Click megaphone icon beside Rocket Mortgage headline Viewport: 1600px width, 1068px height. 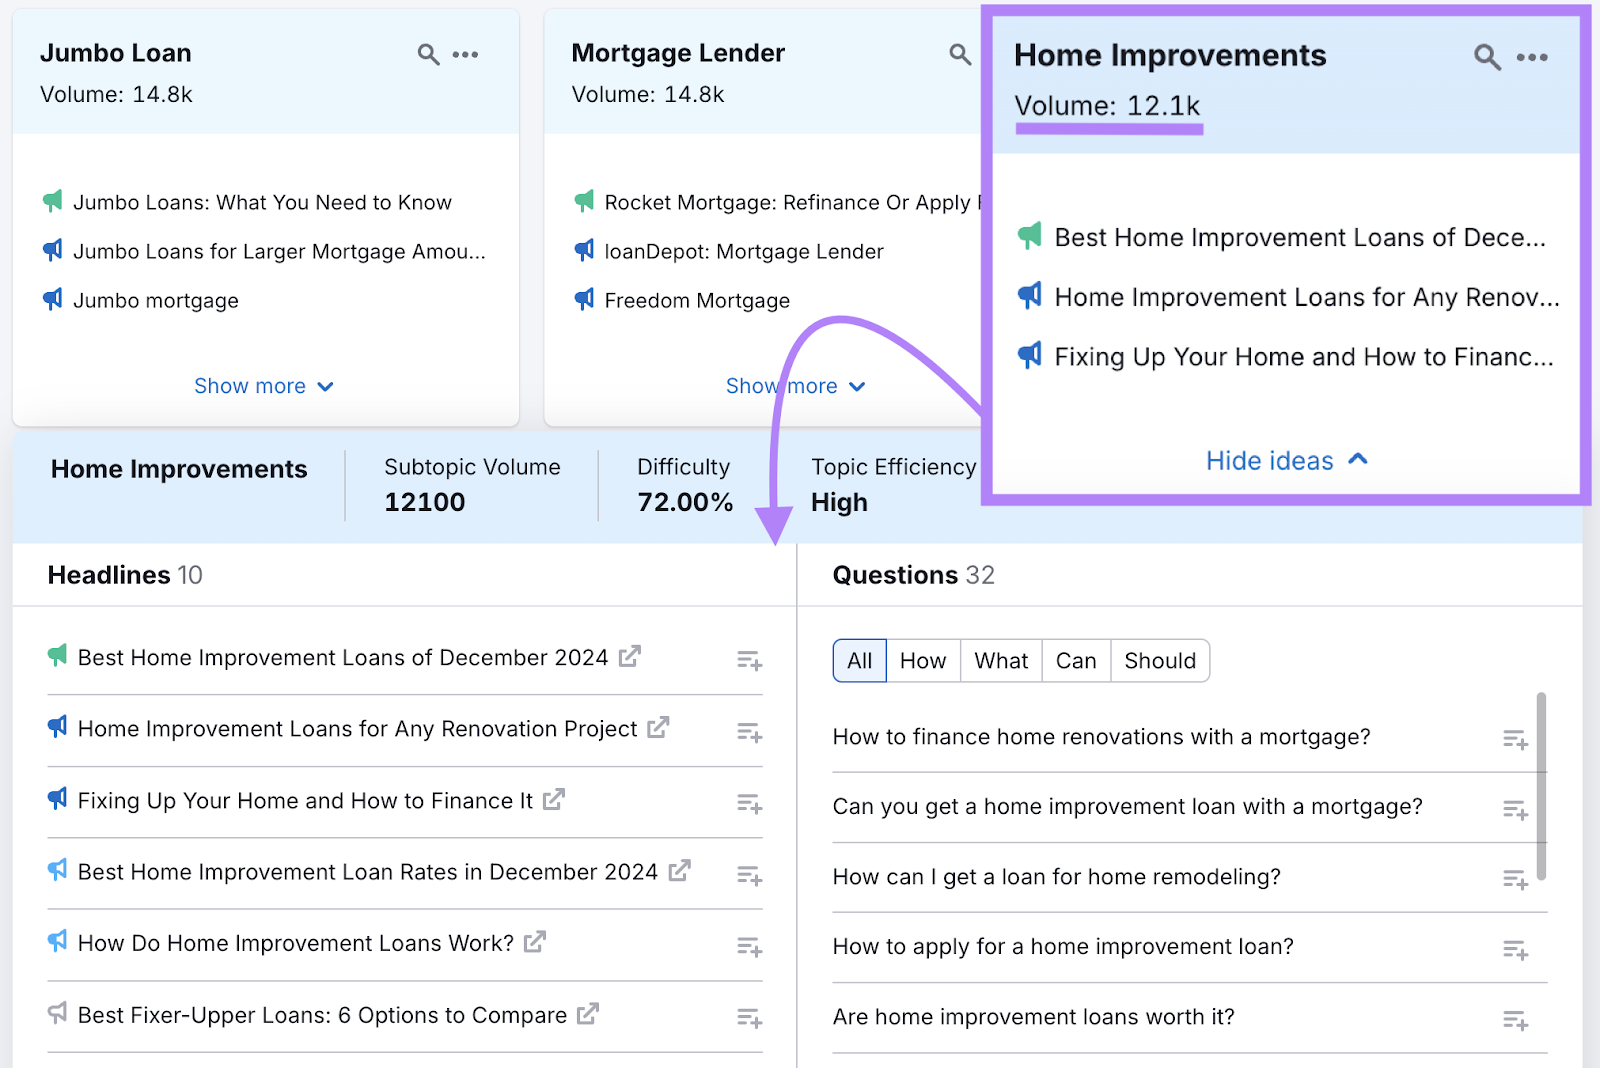tap(585, 201)
